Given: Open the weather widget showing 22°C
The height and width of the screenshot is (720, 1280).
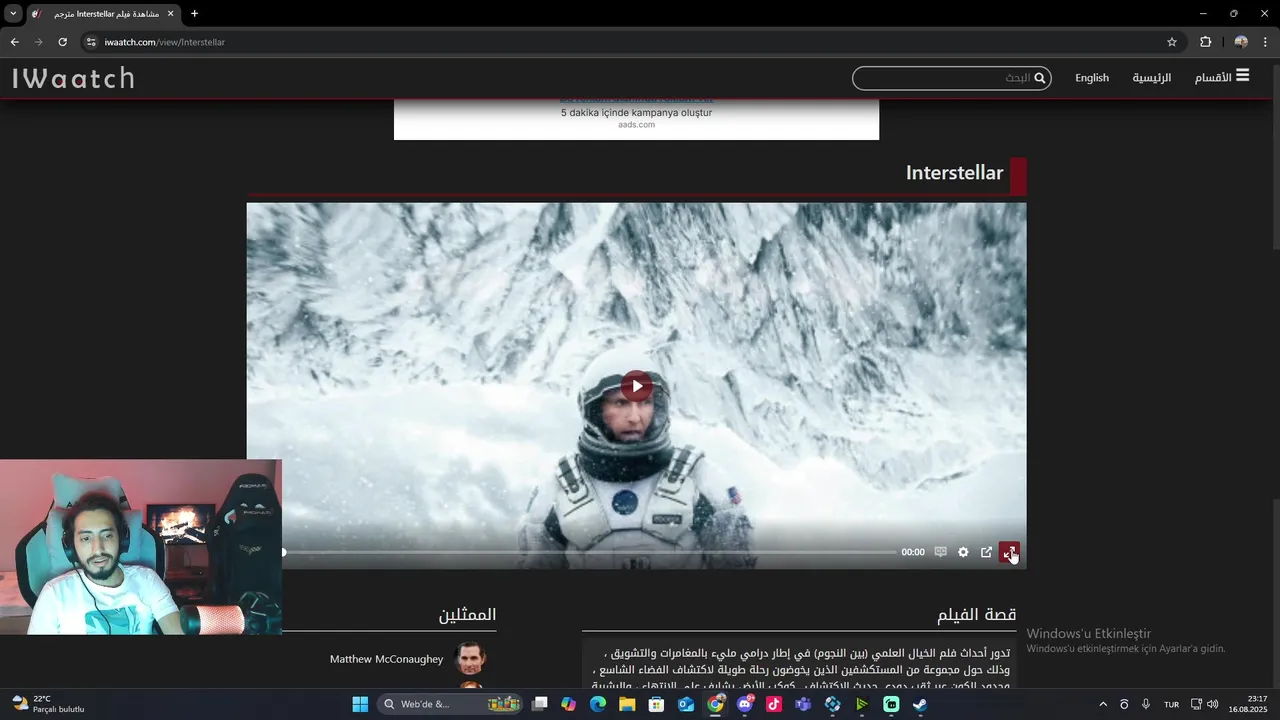Looking at the screenshot, I should click(48, 704).
